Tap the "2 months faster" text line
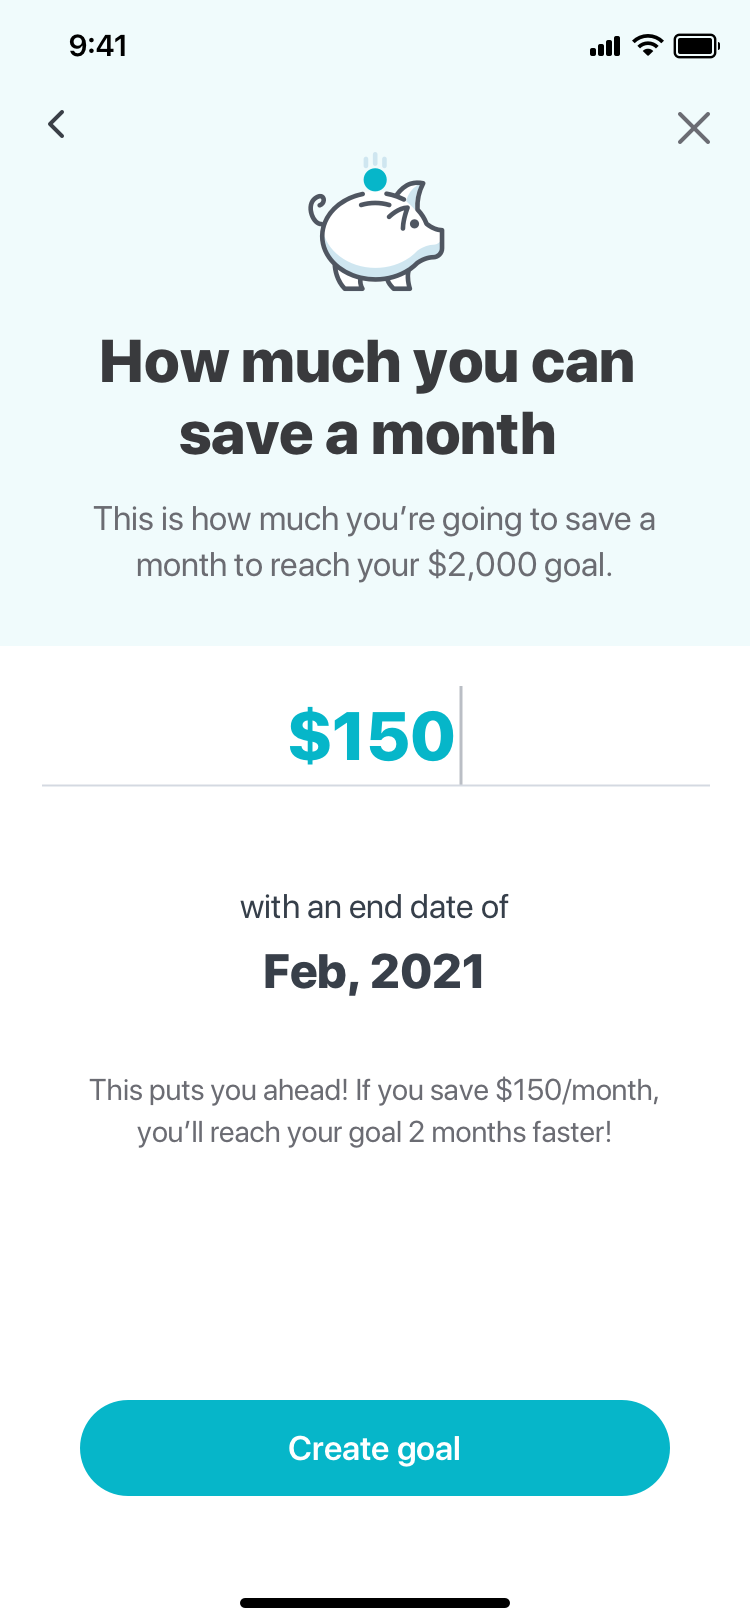The image size is (752, 1624). click(x=374, y=1133)
